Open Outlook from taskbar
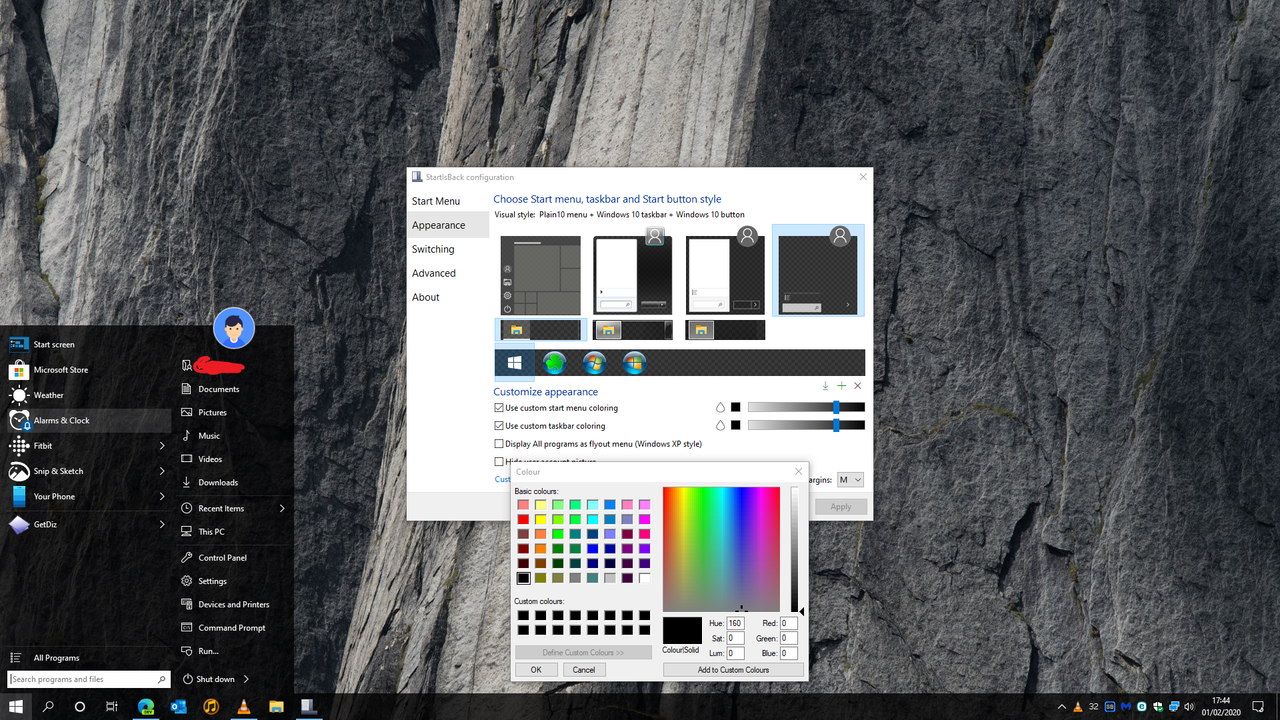This screenshot has height=720, width=1280. pyautogui.click(x=179, y=706)
